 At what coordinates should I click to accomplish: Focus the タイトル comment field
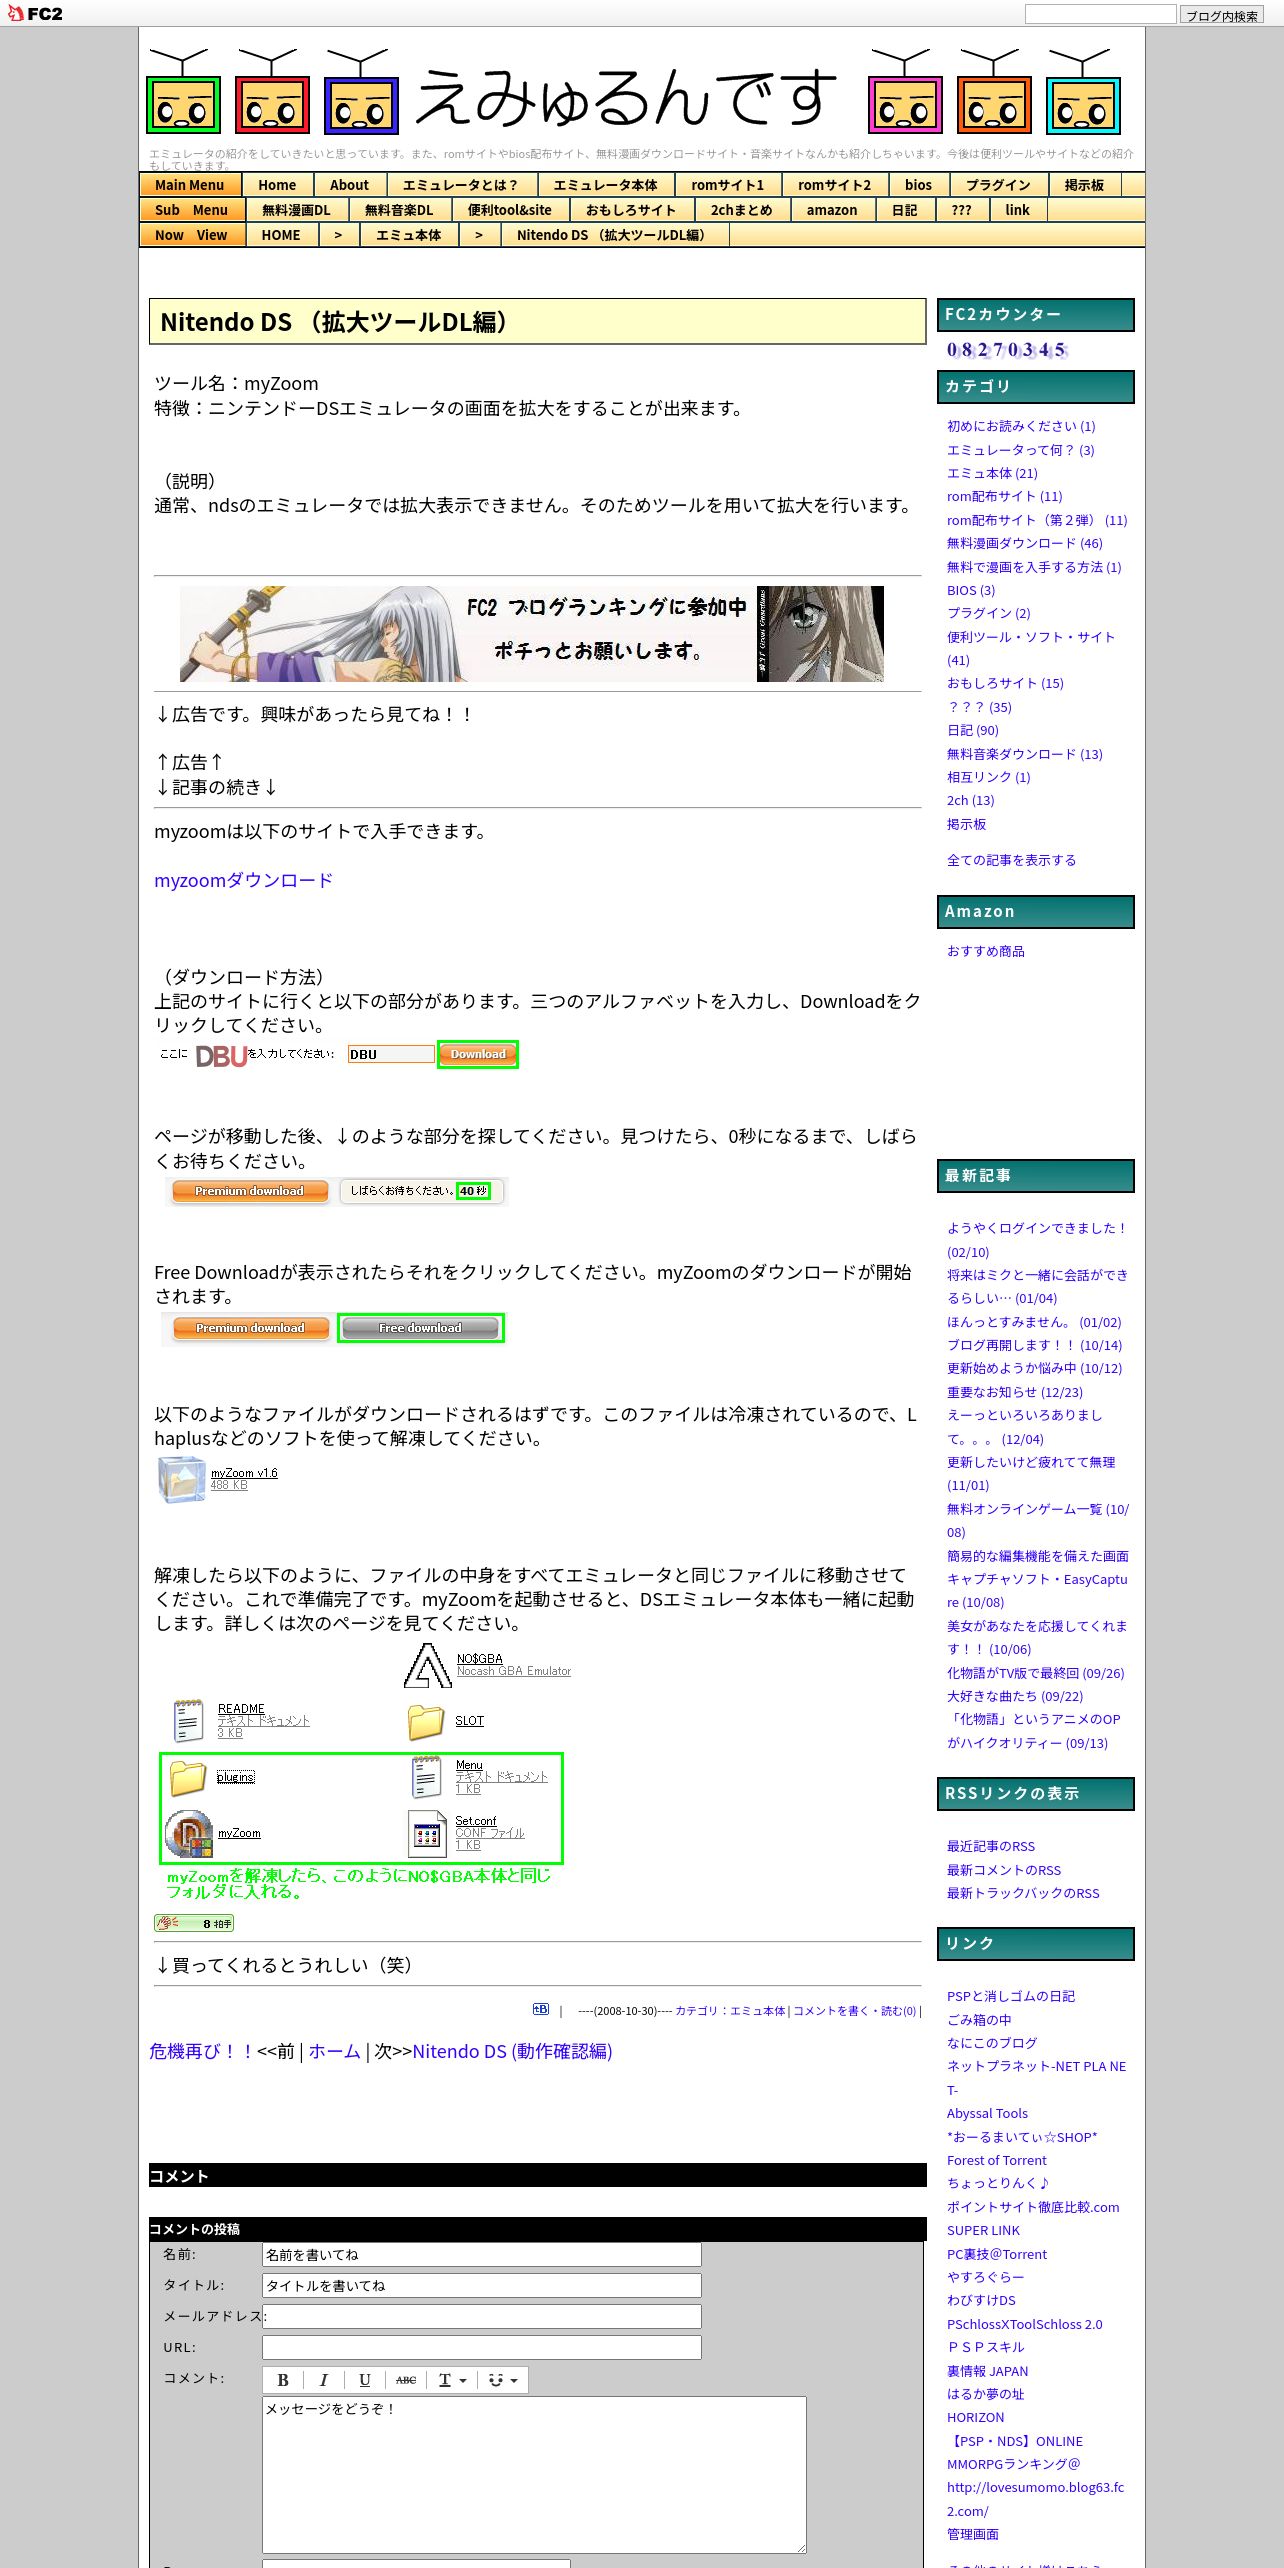[481, 2285]
